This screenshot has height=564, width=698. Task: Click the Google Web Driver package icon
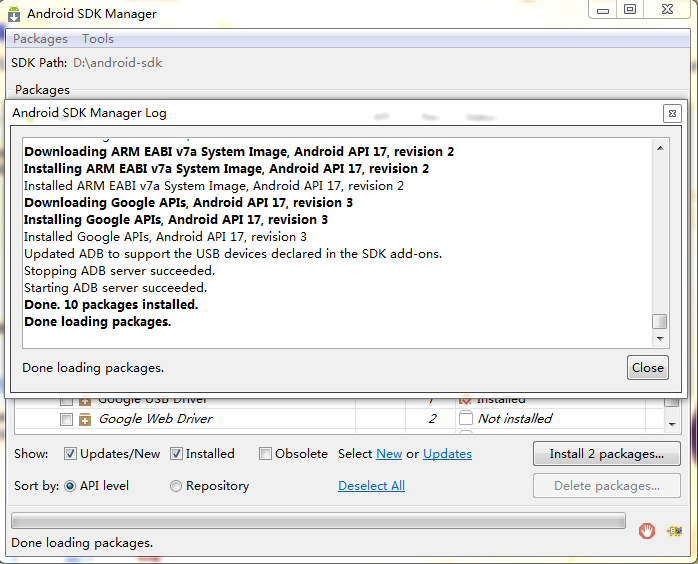(85, 419)
